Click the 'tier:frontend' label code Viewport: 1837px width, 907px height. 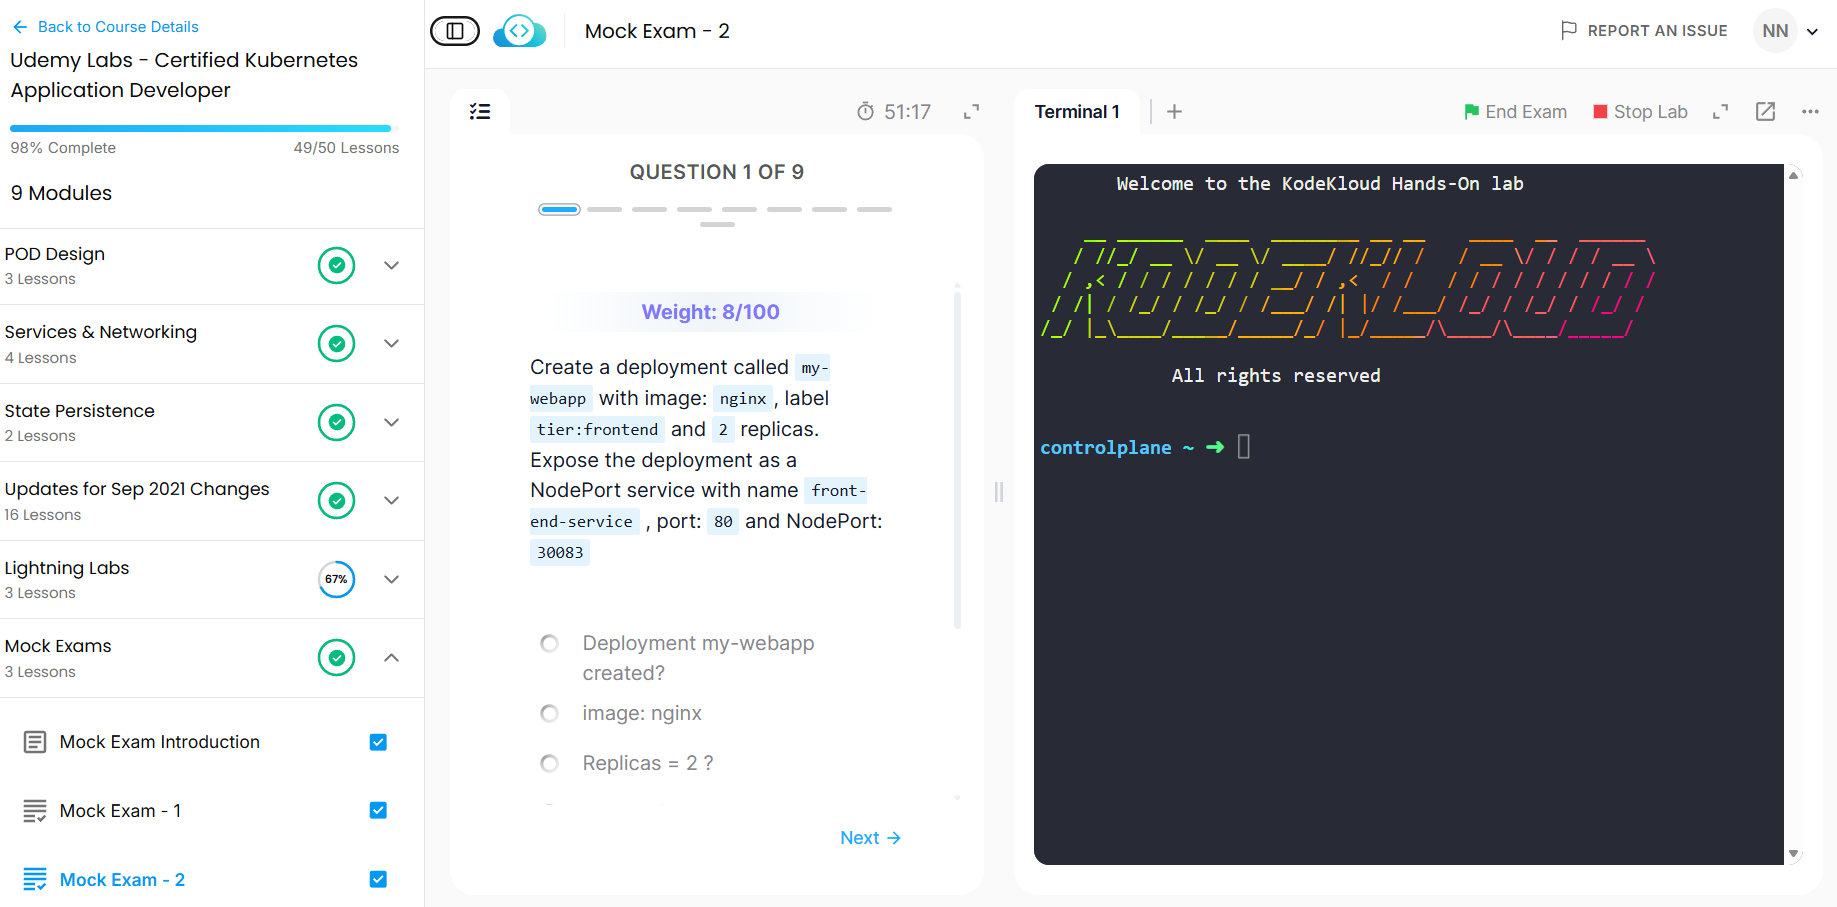[x=597, y=430]
